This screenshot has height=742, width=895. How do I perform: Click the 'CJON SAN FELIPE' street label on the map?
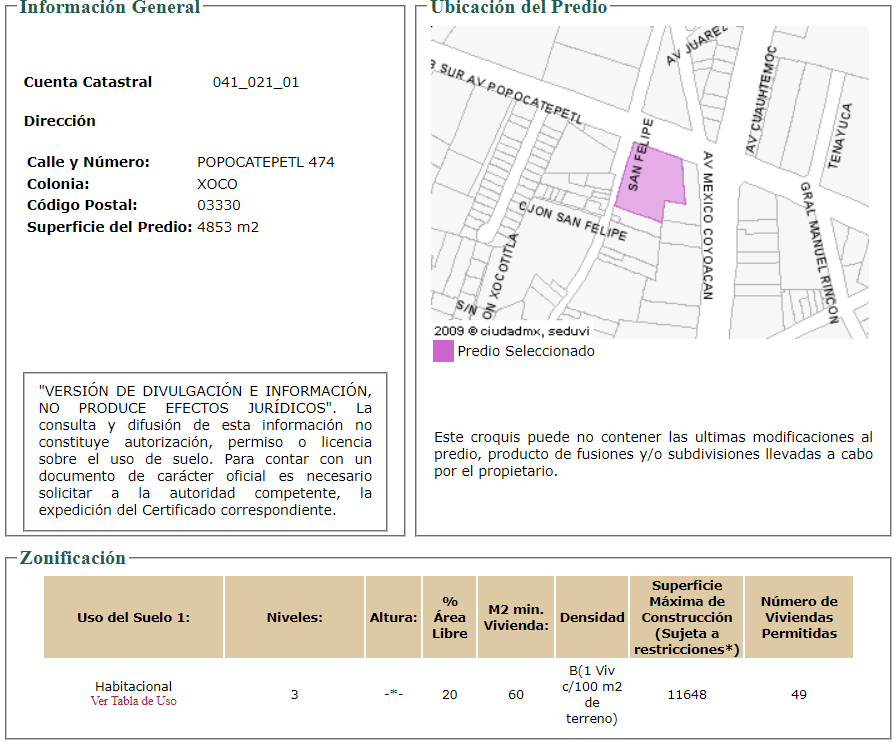coord(573,220)
